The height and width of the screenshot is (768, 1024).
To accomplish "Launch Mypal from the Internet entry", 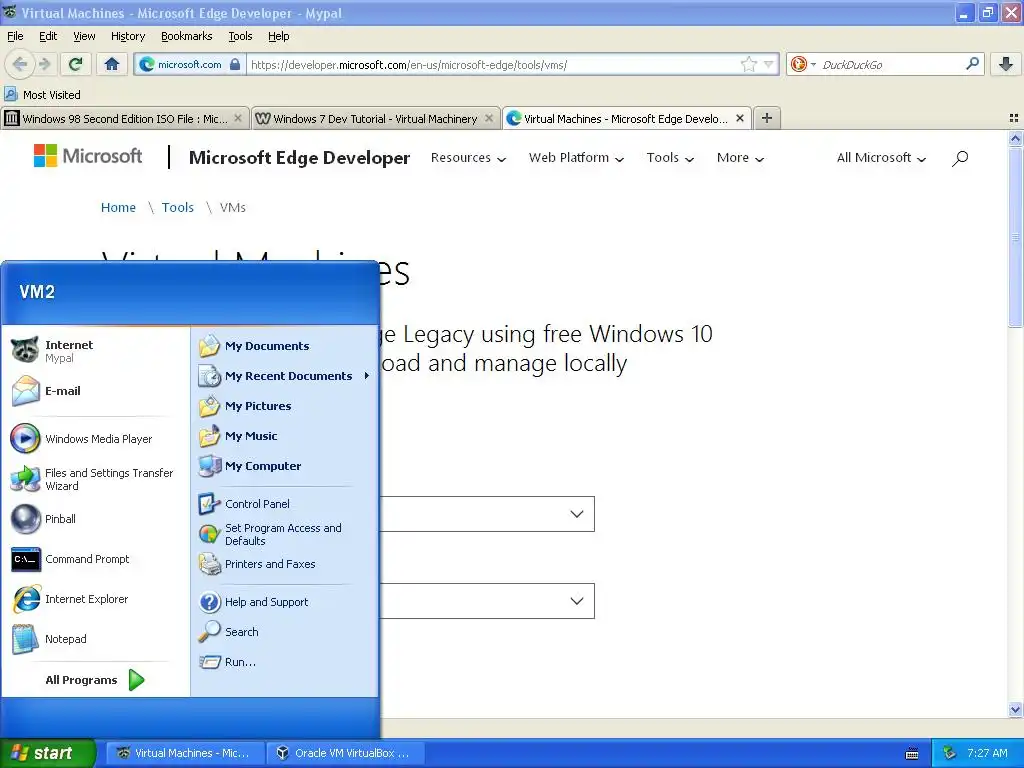I will (95, 351).
